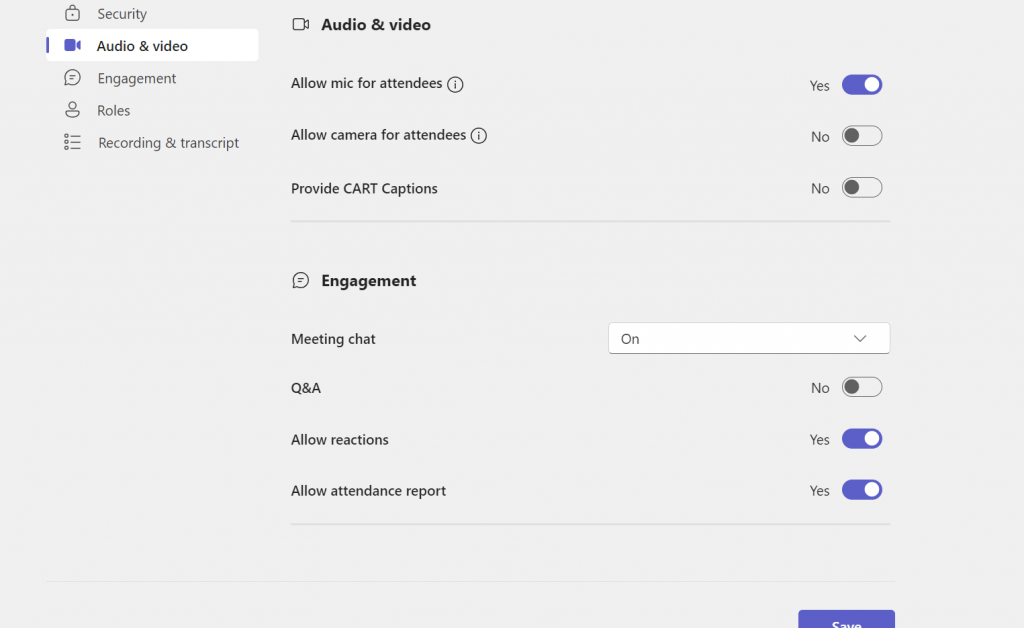The height and width of the screenshot is (628, 1024).
Task: Click the Meeting chat dropdown chevron arrow
Action: (860, 339)
